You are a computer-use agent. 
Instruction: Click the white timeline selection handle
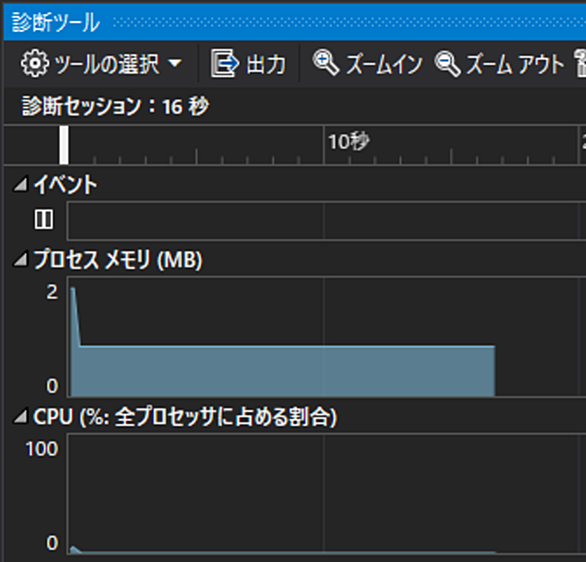tap(64, 145)
